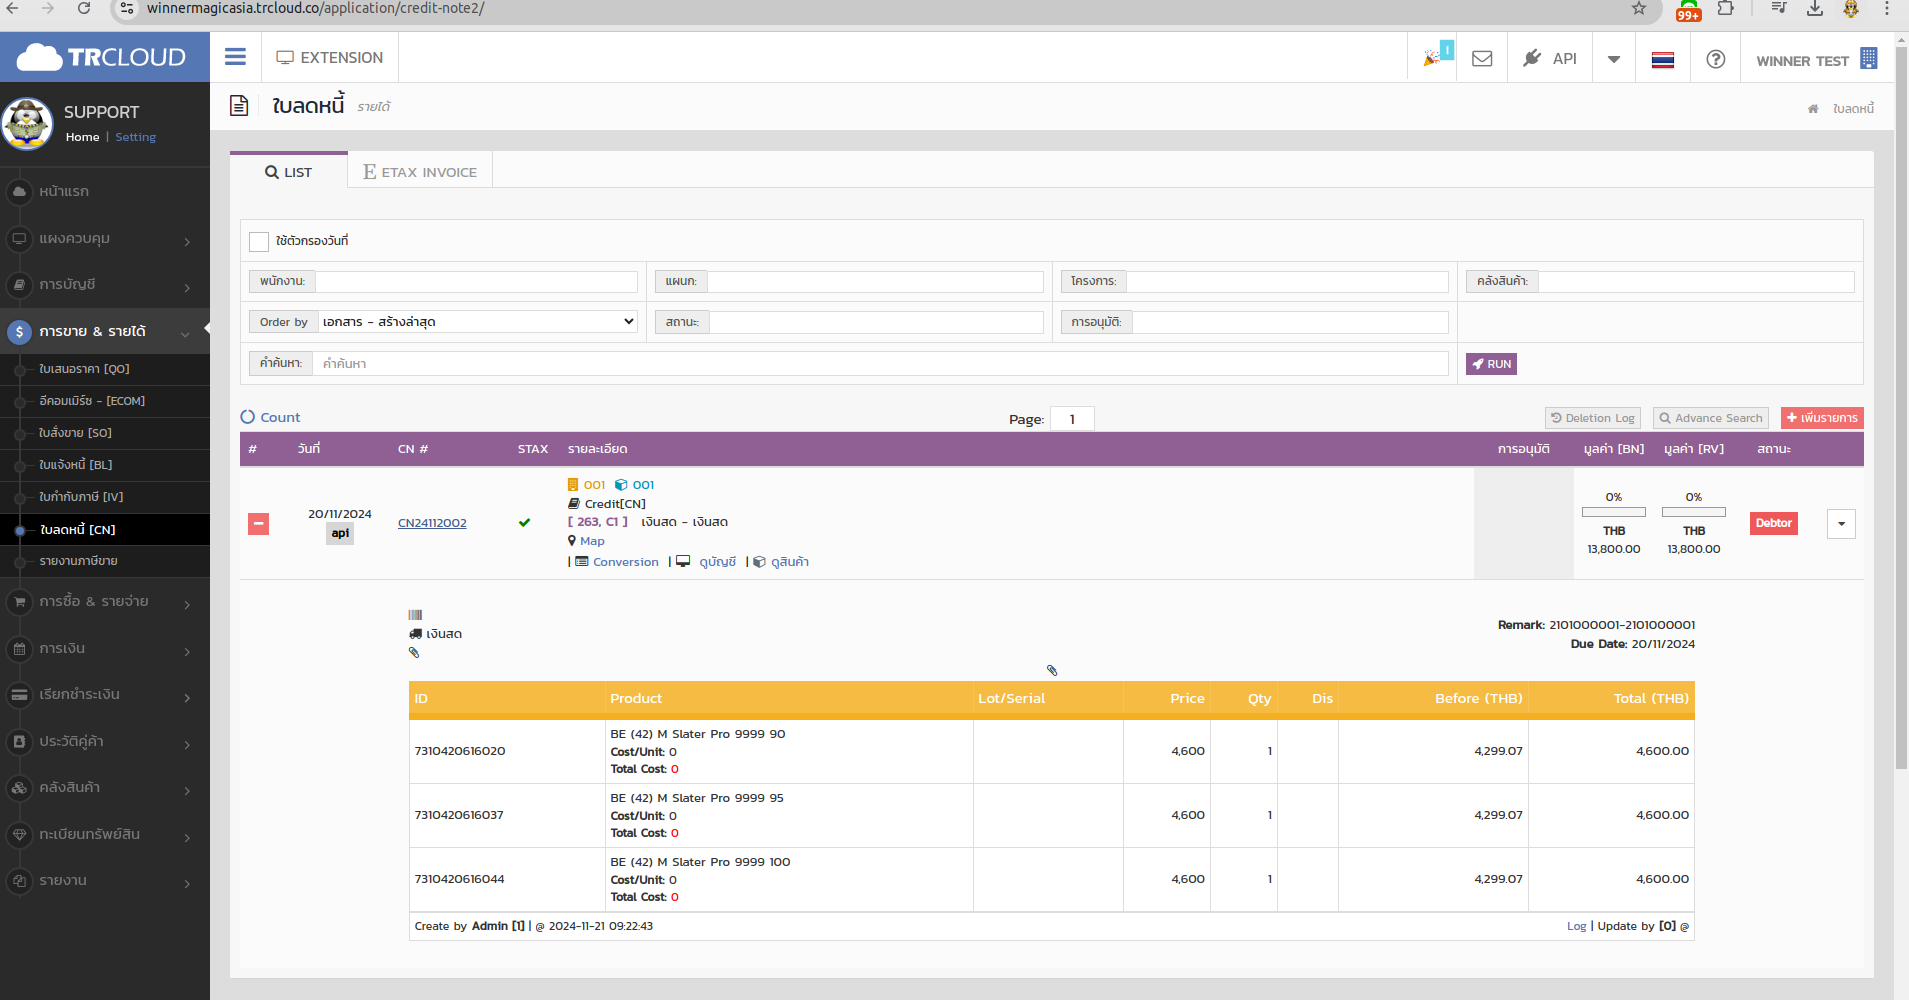The height and width of the screenshot is (1000, 1909).
Task: Click the barcode icon
Action: point(415,614)
